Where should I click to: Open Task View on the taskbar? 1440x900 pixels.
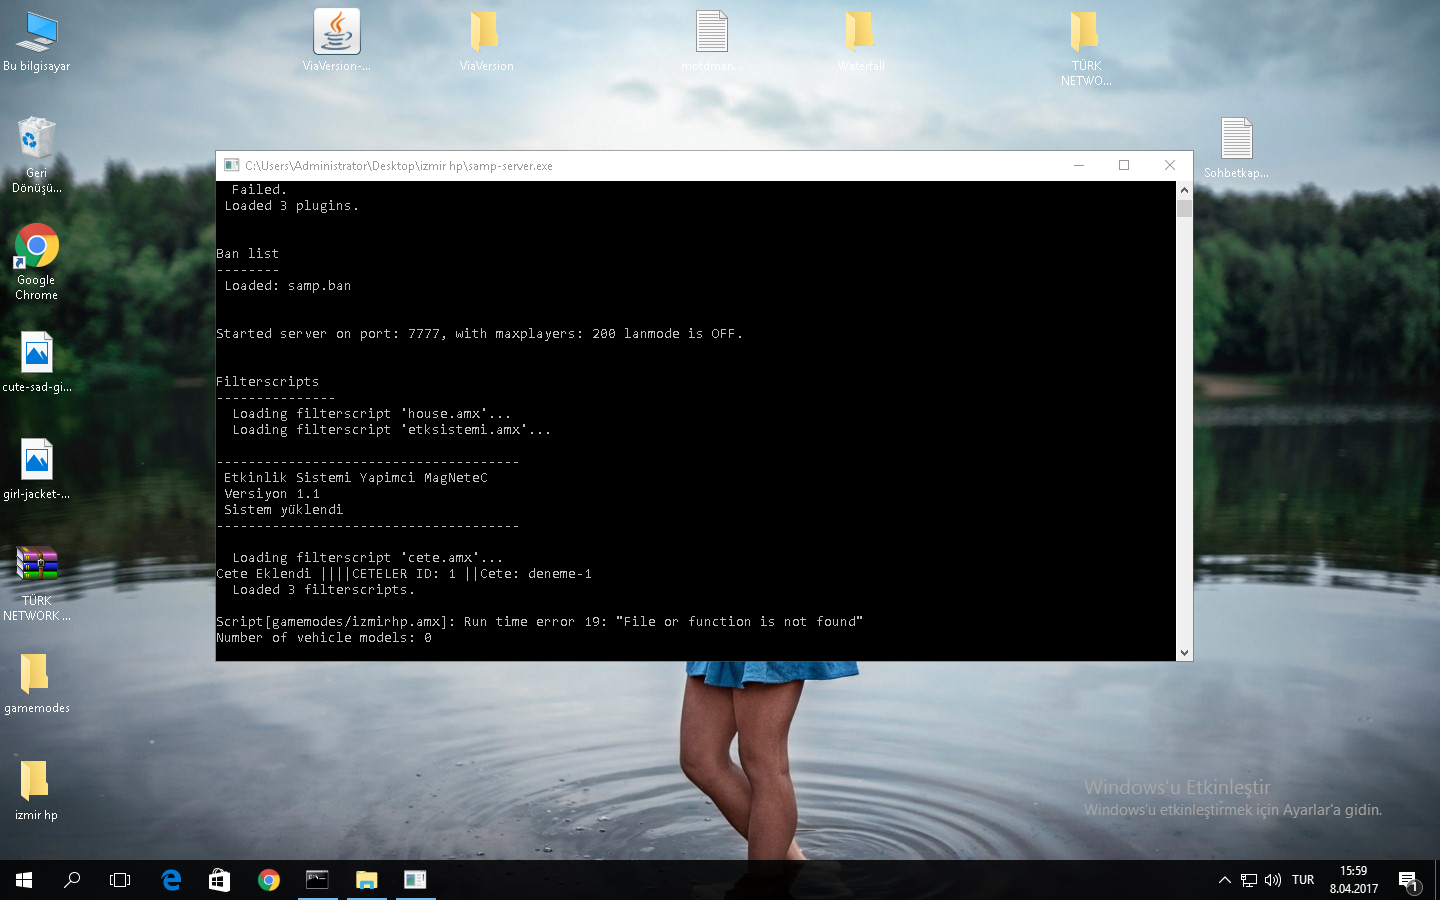[x=120, y=880]
